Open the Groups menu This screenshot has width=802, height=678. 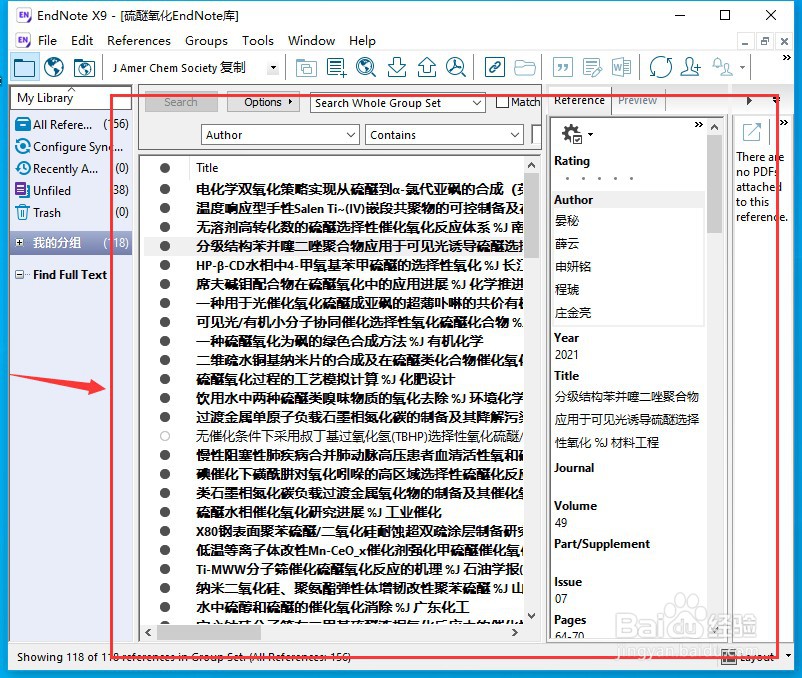pyautogui.click(x=206, y=40)
